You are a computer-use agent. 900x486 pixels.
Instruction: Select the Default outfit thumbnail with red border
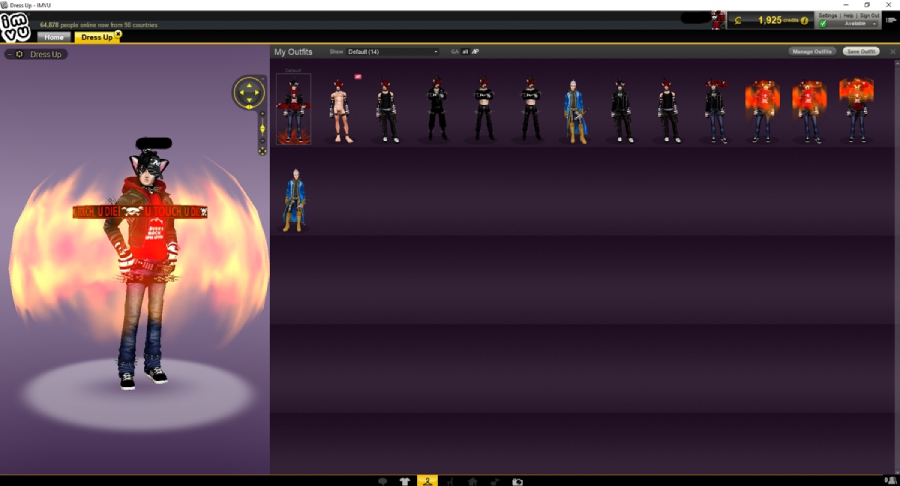[293, 109]
